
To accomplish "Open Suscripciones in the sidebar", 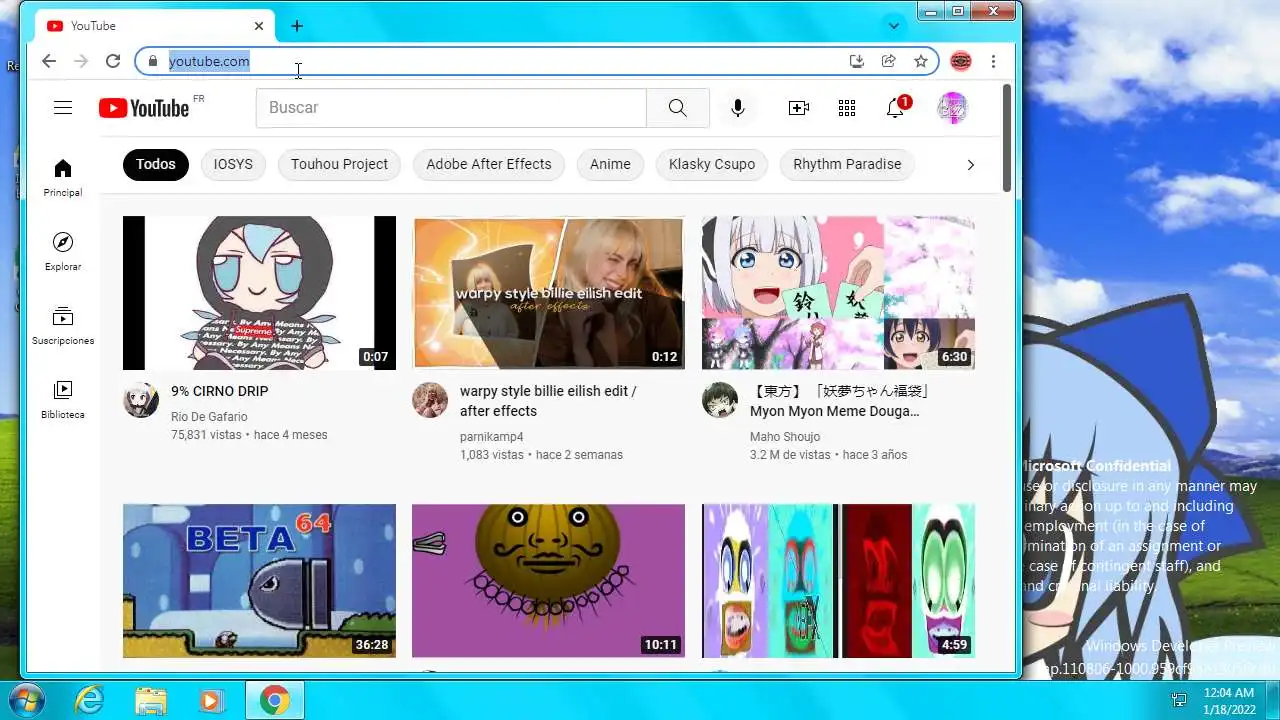I will (63, 326).
